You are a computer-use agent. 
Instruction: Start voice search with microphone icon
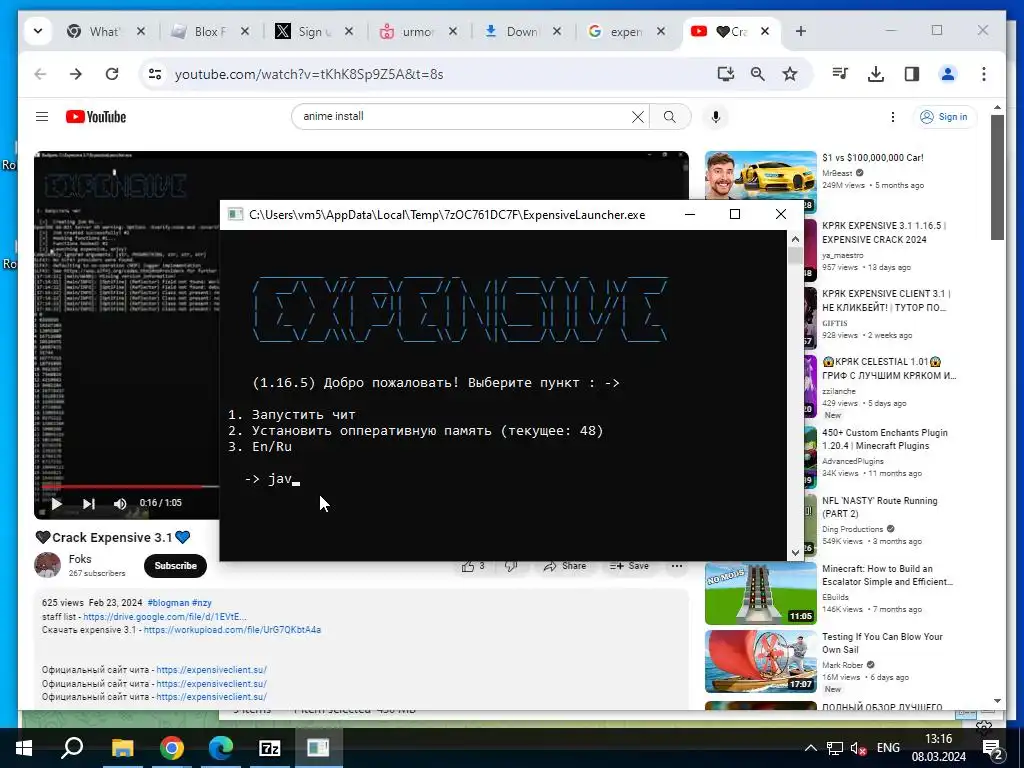(716, 117)
